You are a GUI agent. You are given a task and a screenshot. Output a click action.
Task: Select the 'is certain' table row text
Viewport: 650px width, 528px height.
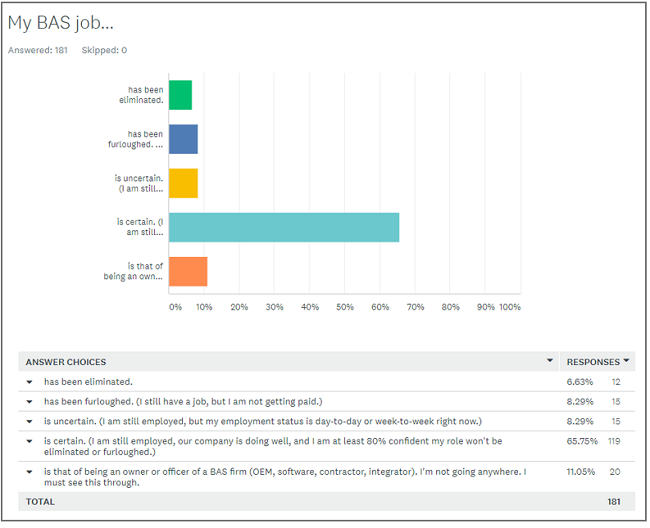pyautogui.click(x=273, y=446)
